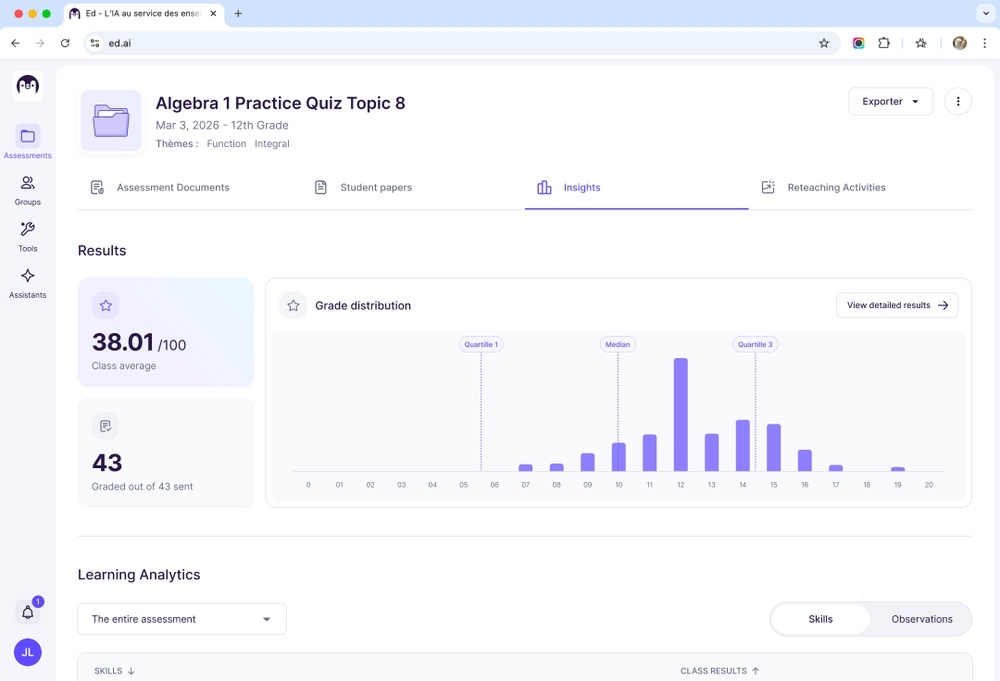The image size is (1000, 681).
Task: Open the Tools sidebar icon
Action: point(27,235)
